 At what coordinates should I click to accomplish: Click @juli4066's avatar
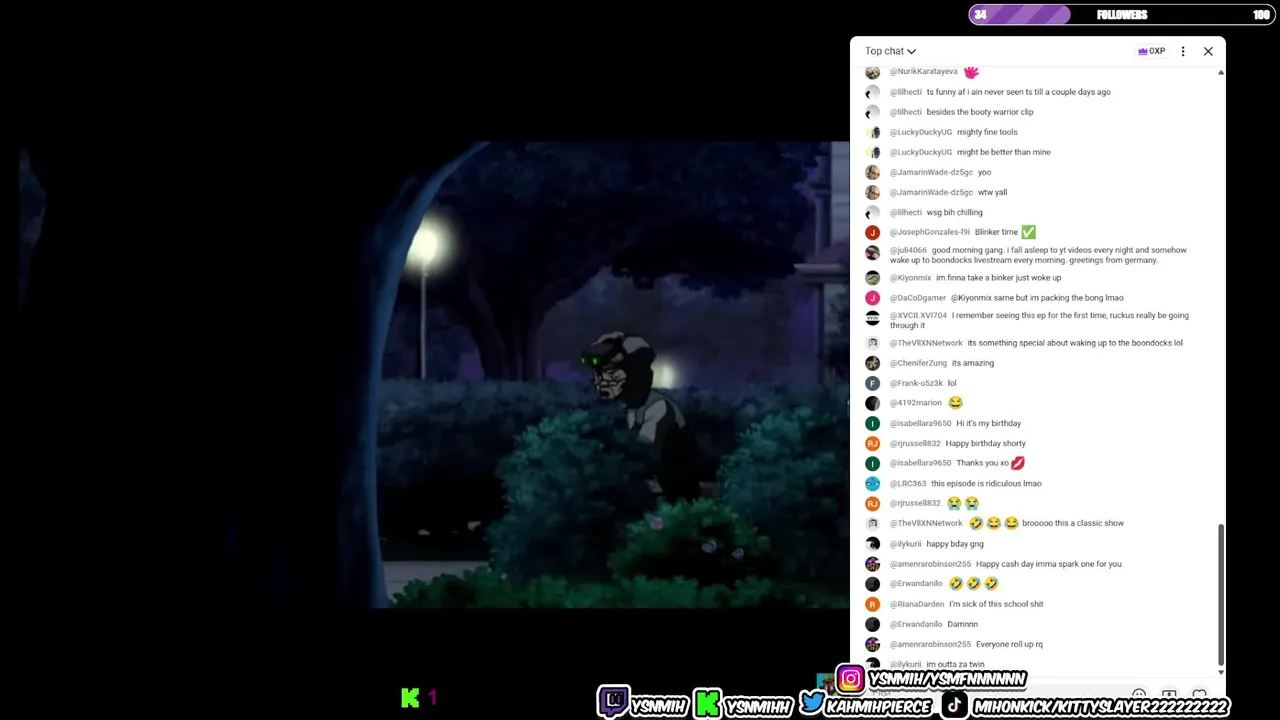873,252
